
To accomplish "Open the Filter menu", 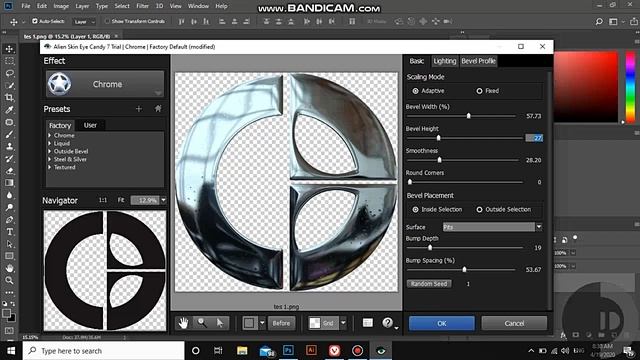I will click(142, 6).
